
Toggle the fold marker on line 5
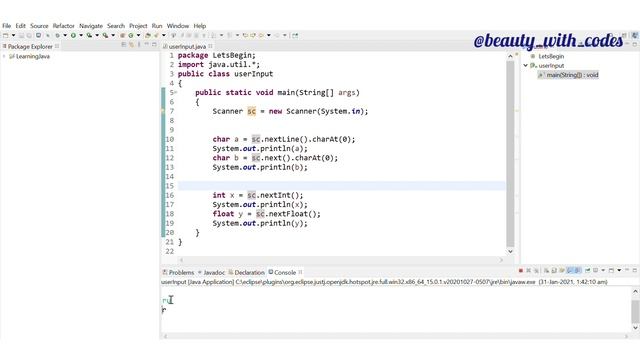(176, 93)
